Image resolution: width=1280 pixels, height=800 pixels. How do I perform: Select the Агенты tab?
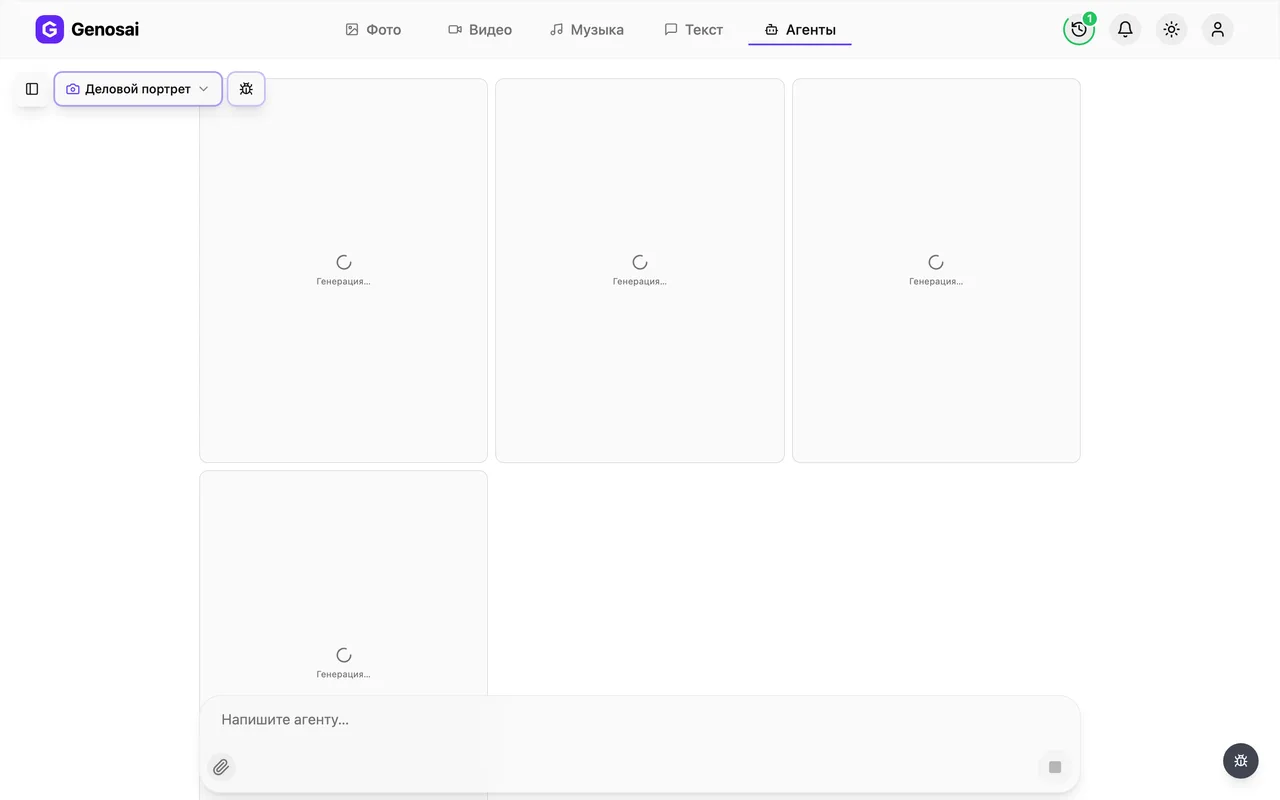(800, 30)
